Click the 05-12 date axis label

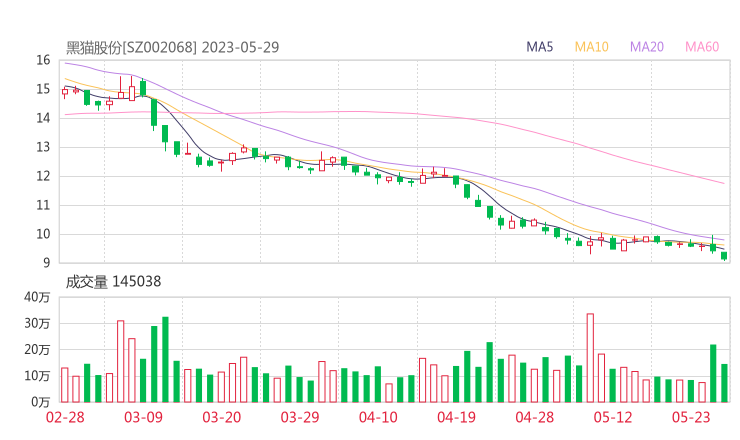[613, 417]
